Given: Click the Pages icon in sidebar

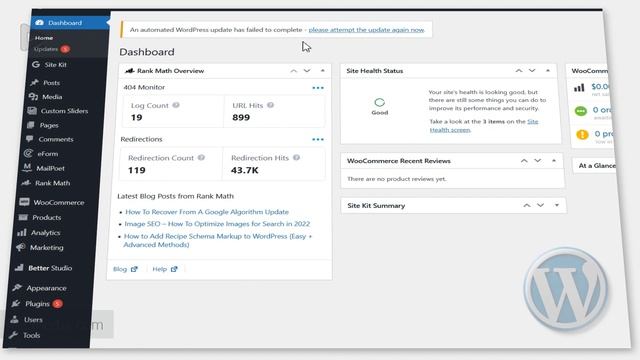Looking at the screenshot, I should point(31,125).
